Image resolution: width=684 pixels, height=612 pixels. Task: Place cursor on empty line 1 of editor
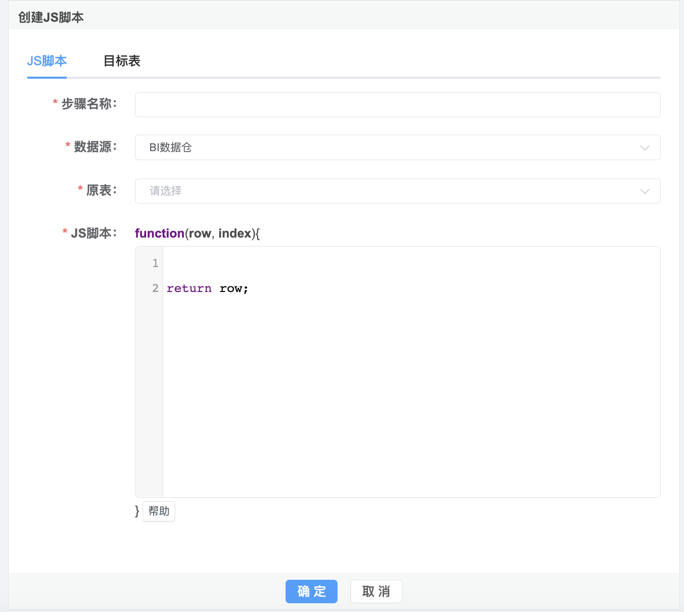(400, 264)
